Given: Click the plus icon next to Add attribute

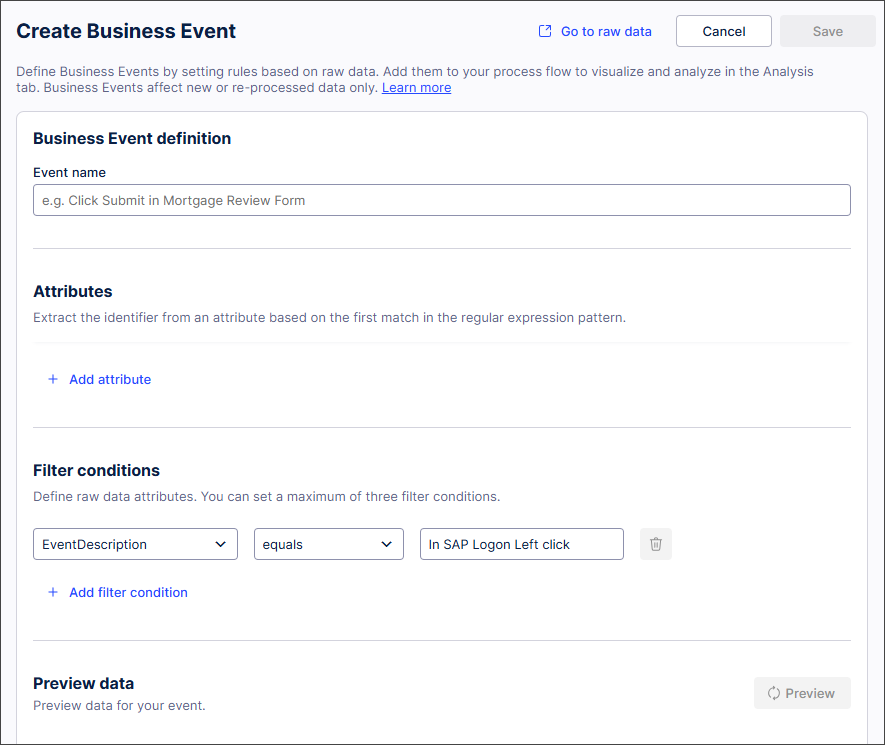Looking at the screenshot, I should 53,379.
